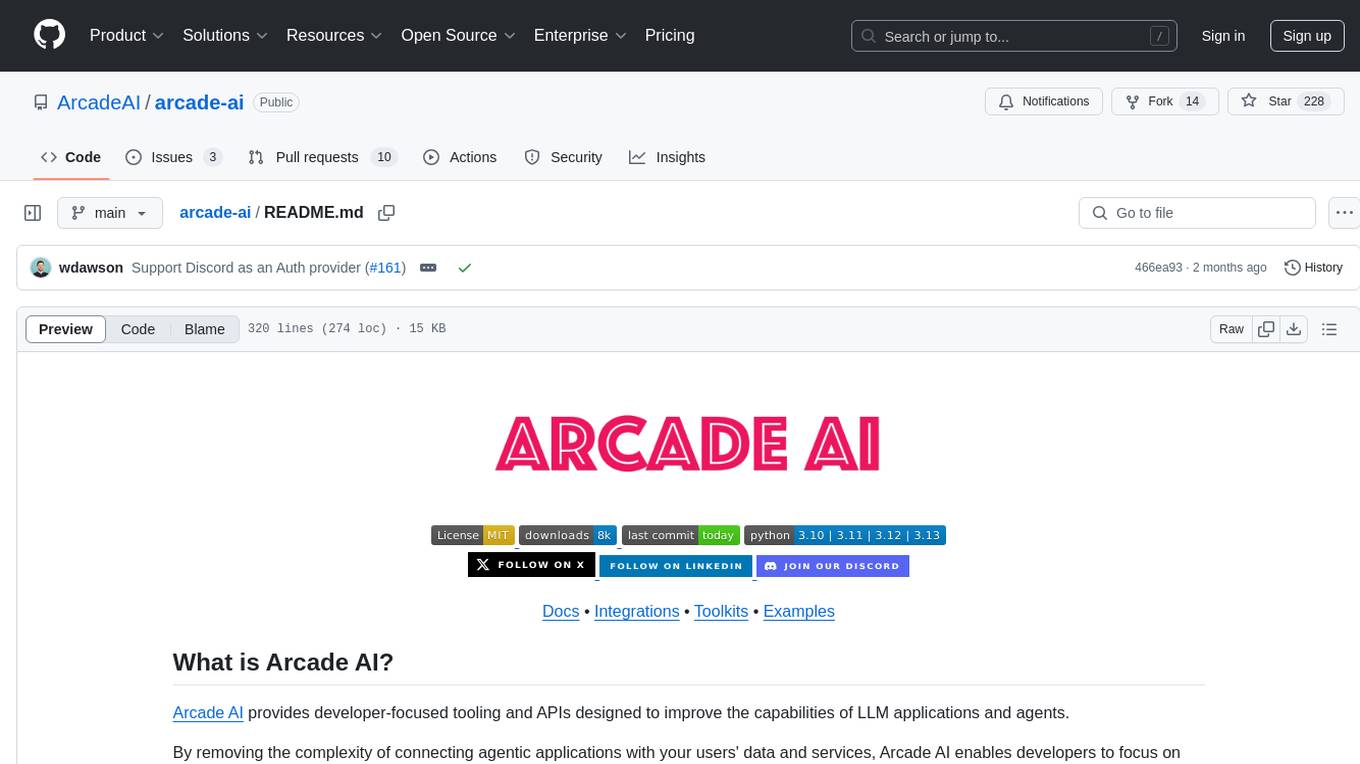Click the '2 months ago' commit timestamp

click(x=1230, y=267)
